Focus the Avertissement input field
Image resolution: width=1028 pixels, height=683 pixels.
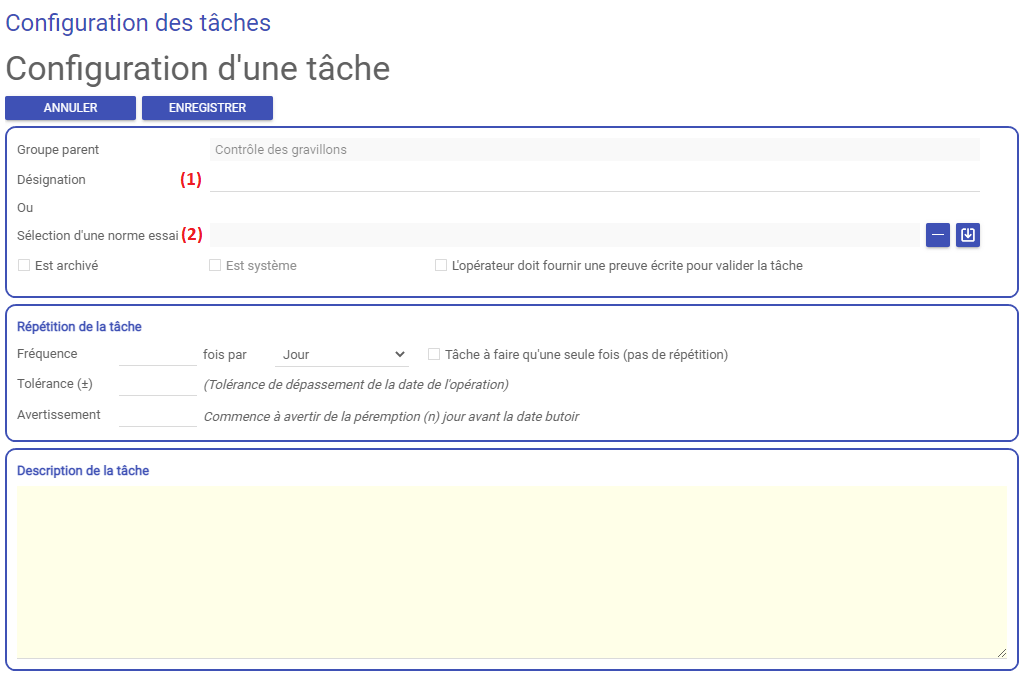(158, 415)
